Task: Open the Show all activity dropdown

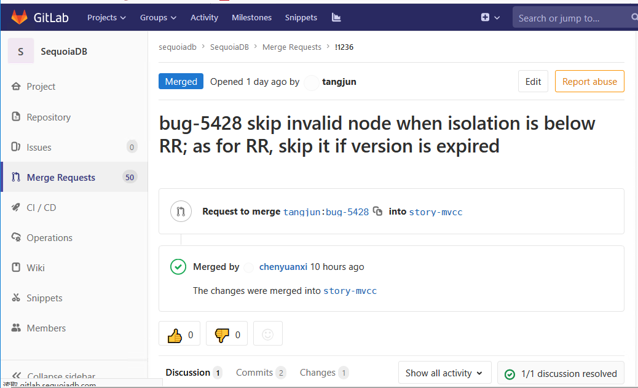Action: (445, 373)
